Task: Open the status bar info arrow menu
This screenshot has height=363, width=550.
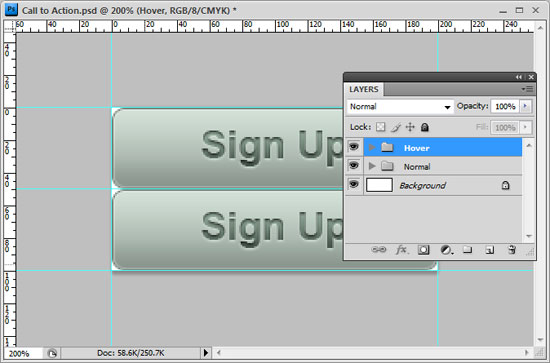Action: tap(206, 352)
